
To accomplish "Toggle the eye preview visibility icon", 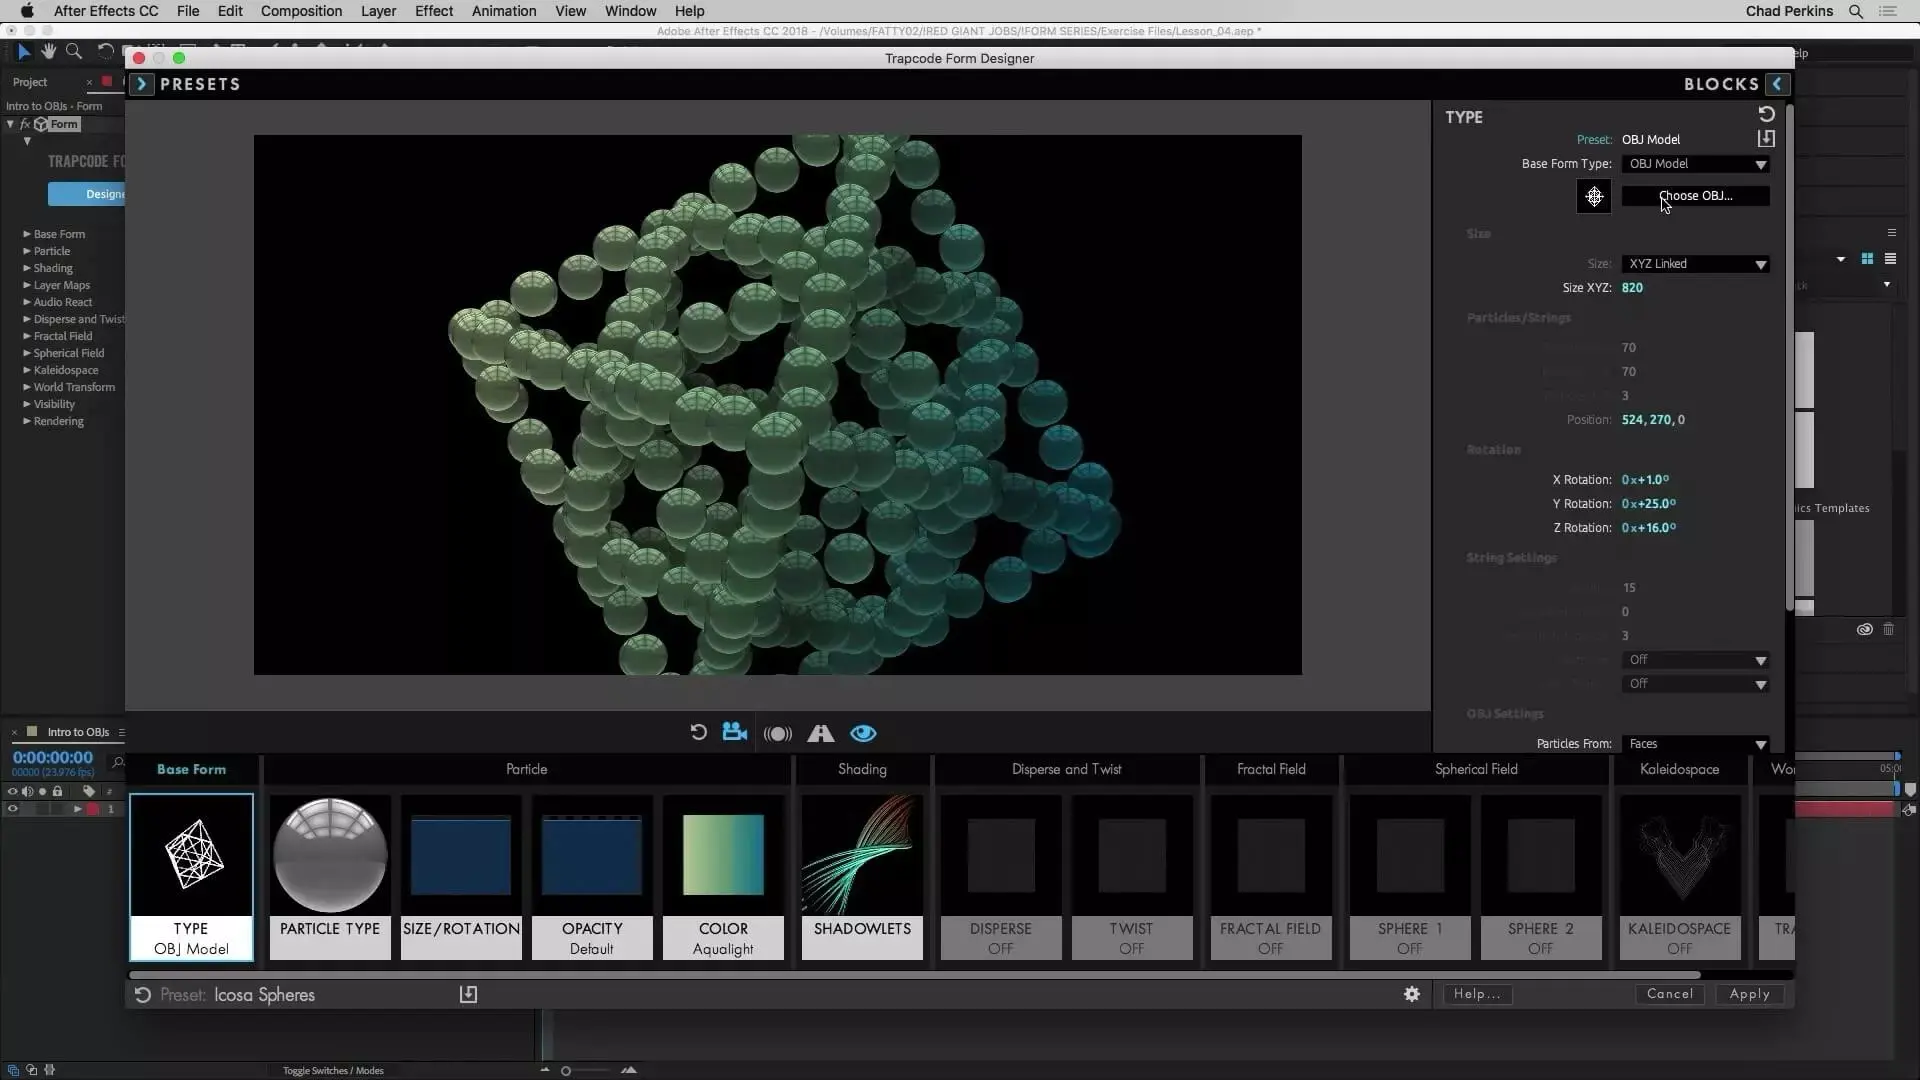I will point(863,734).
